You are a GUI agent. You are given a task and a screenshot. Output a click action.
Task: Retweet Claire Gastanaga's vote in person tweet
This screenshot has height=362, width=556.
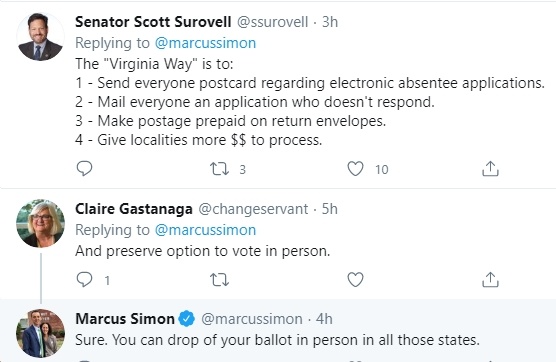[x=219, y=280]
